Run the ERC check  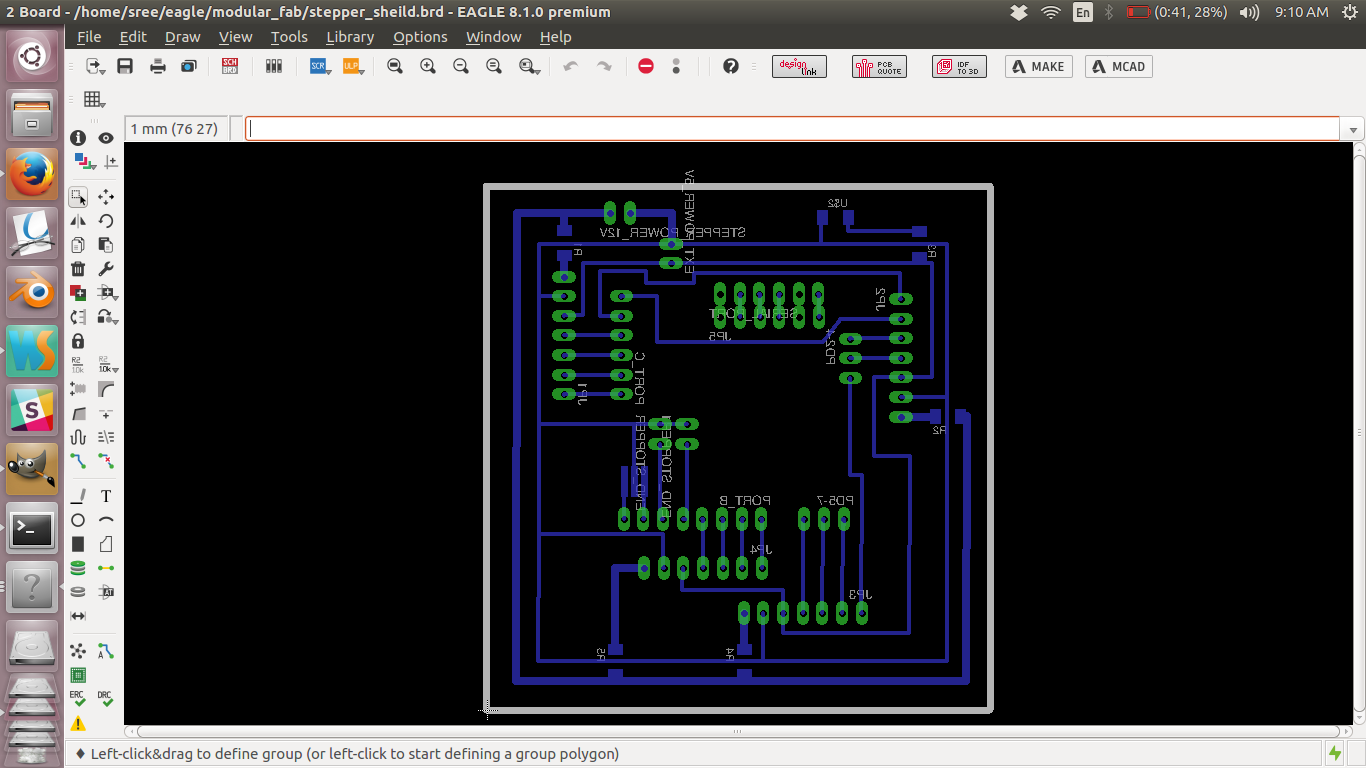coord(78,699)
